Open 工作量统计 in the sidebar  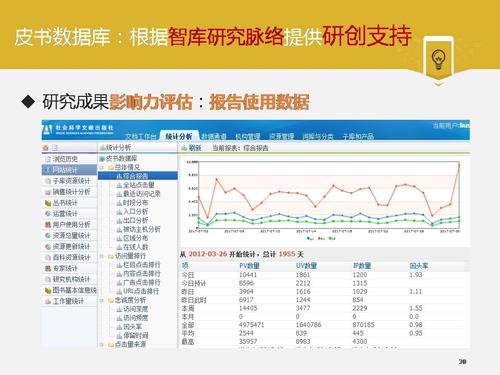(64, 301)
